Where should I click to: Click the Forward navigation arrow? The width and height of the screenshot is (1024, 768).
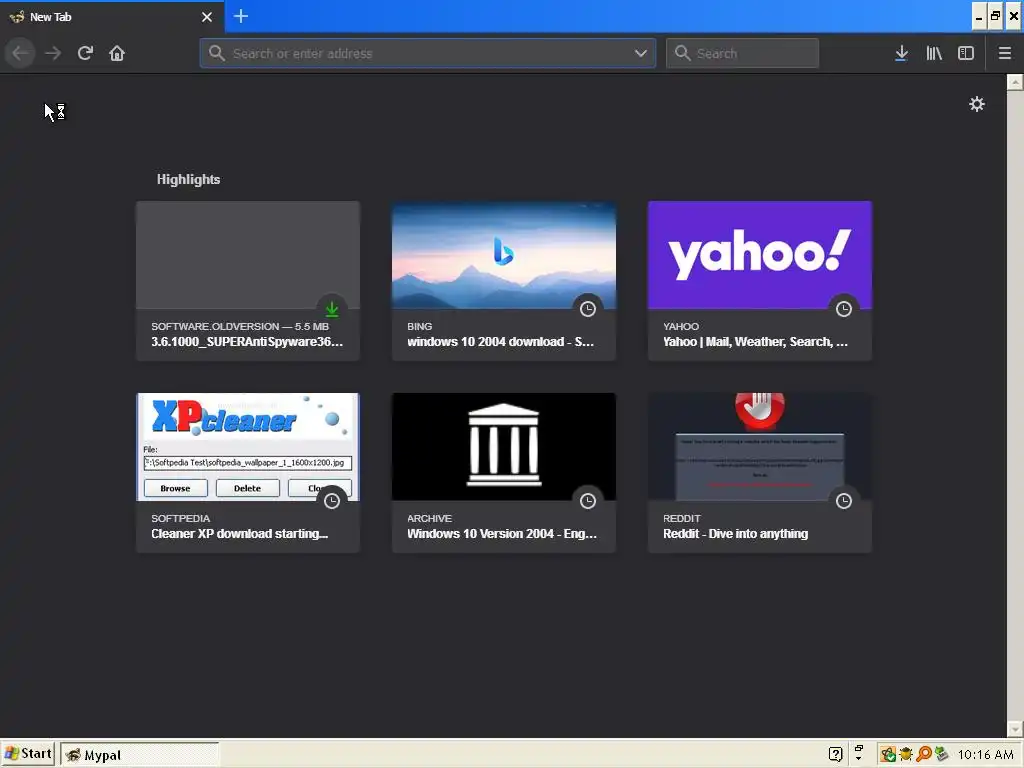(53, 53)
